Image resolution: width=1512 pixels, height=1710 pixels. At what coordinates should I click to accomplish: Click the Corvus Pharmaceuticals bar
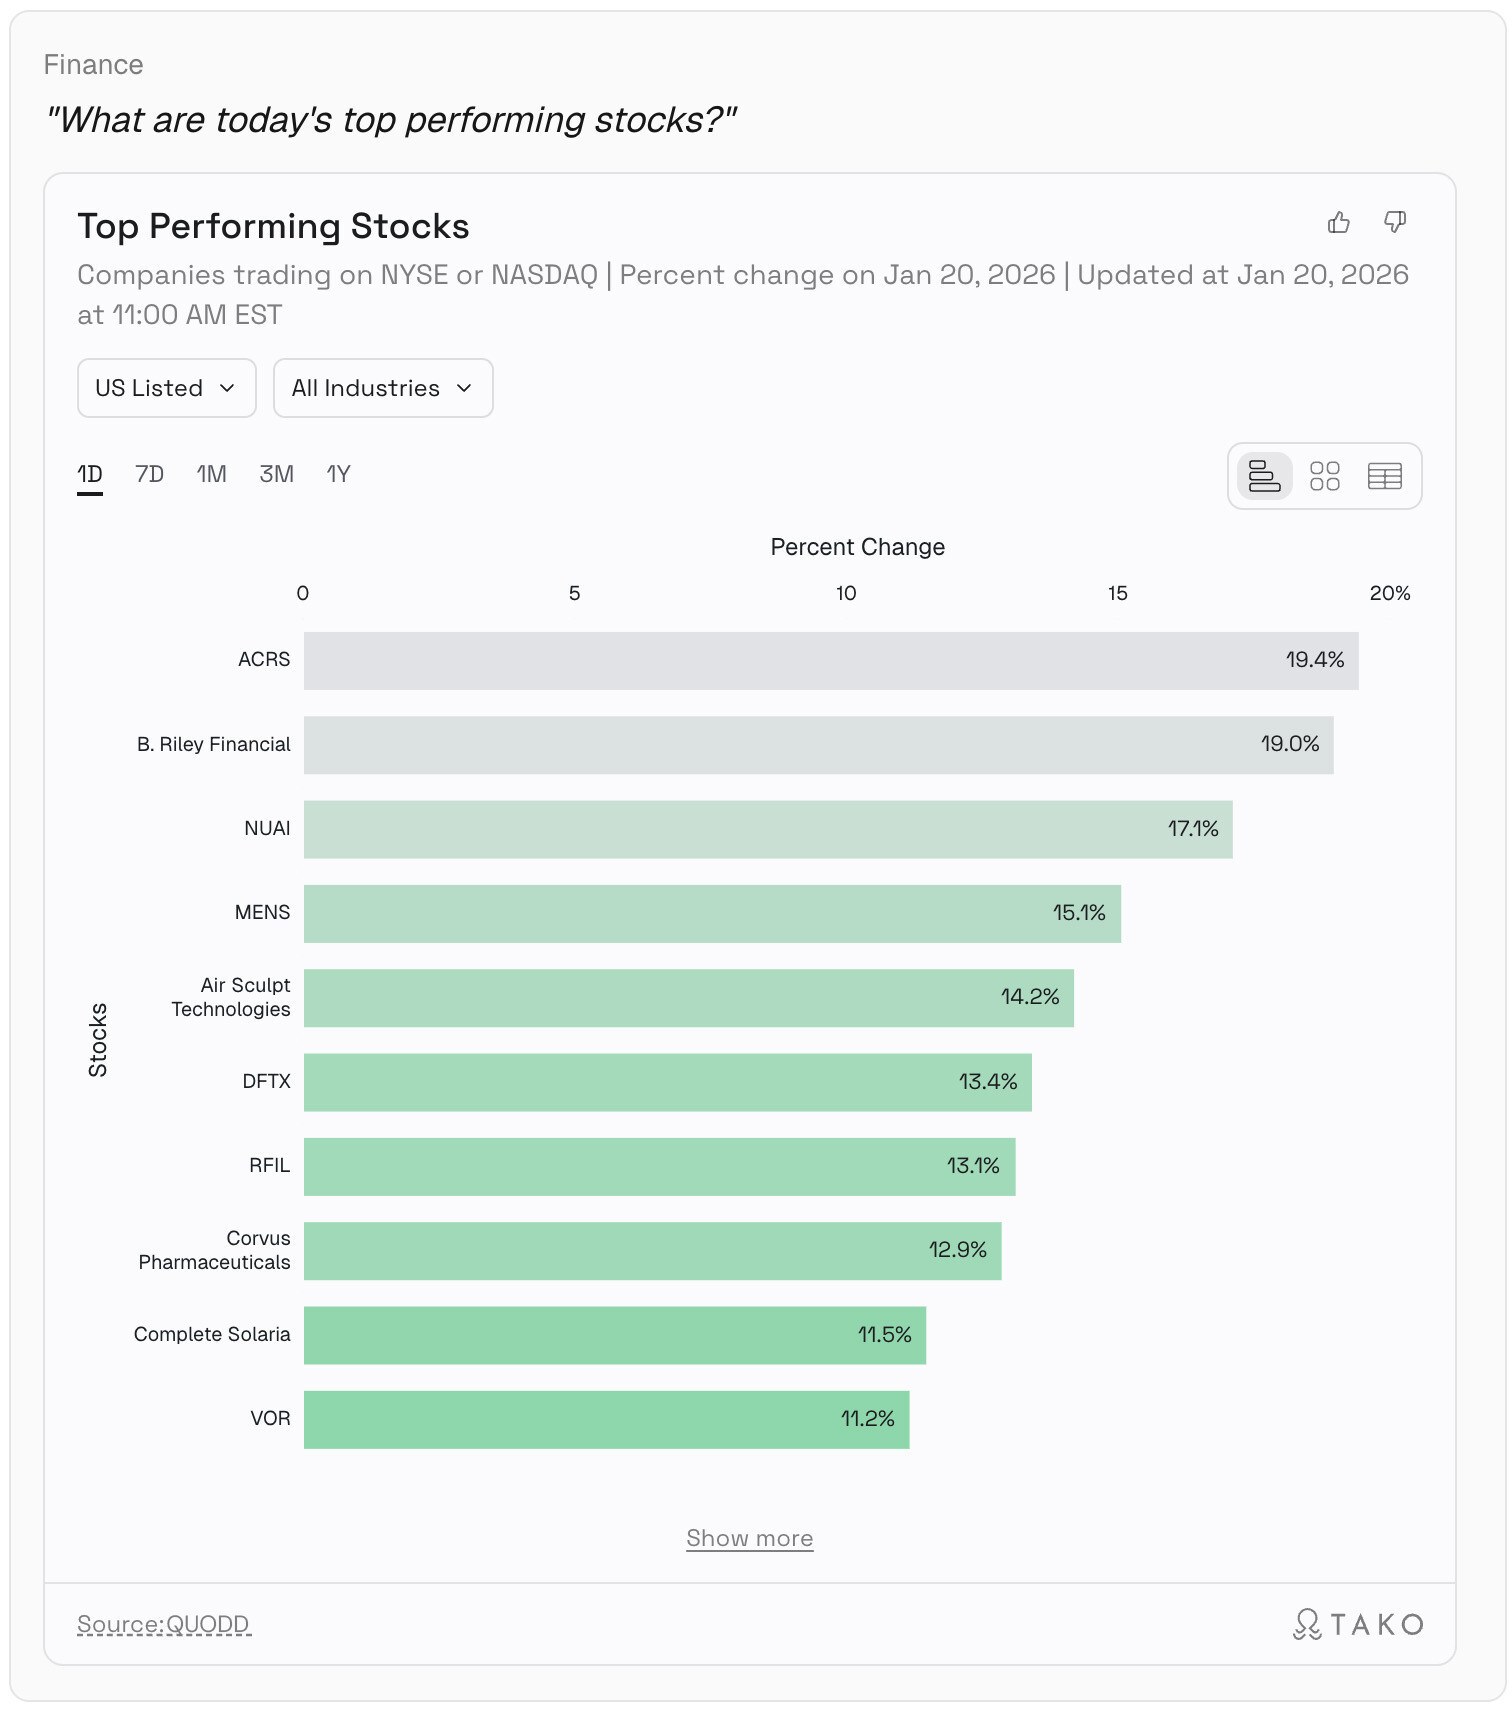pos(652,1251)
